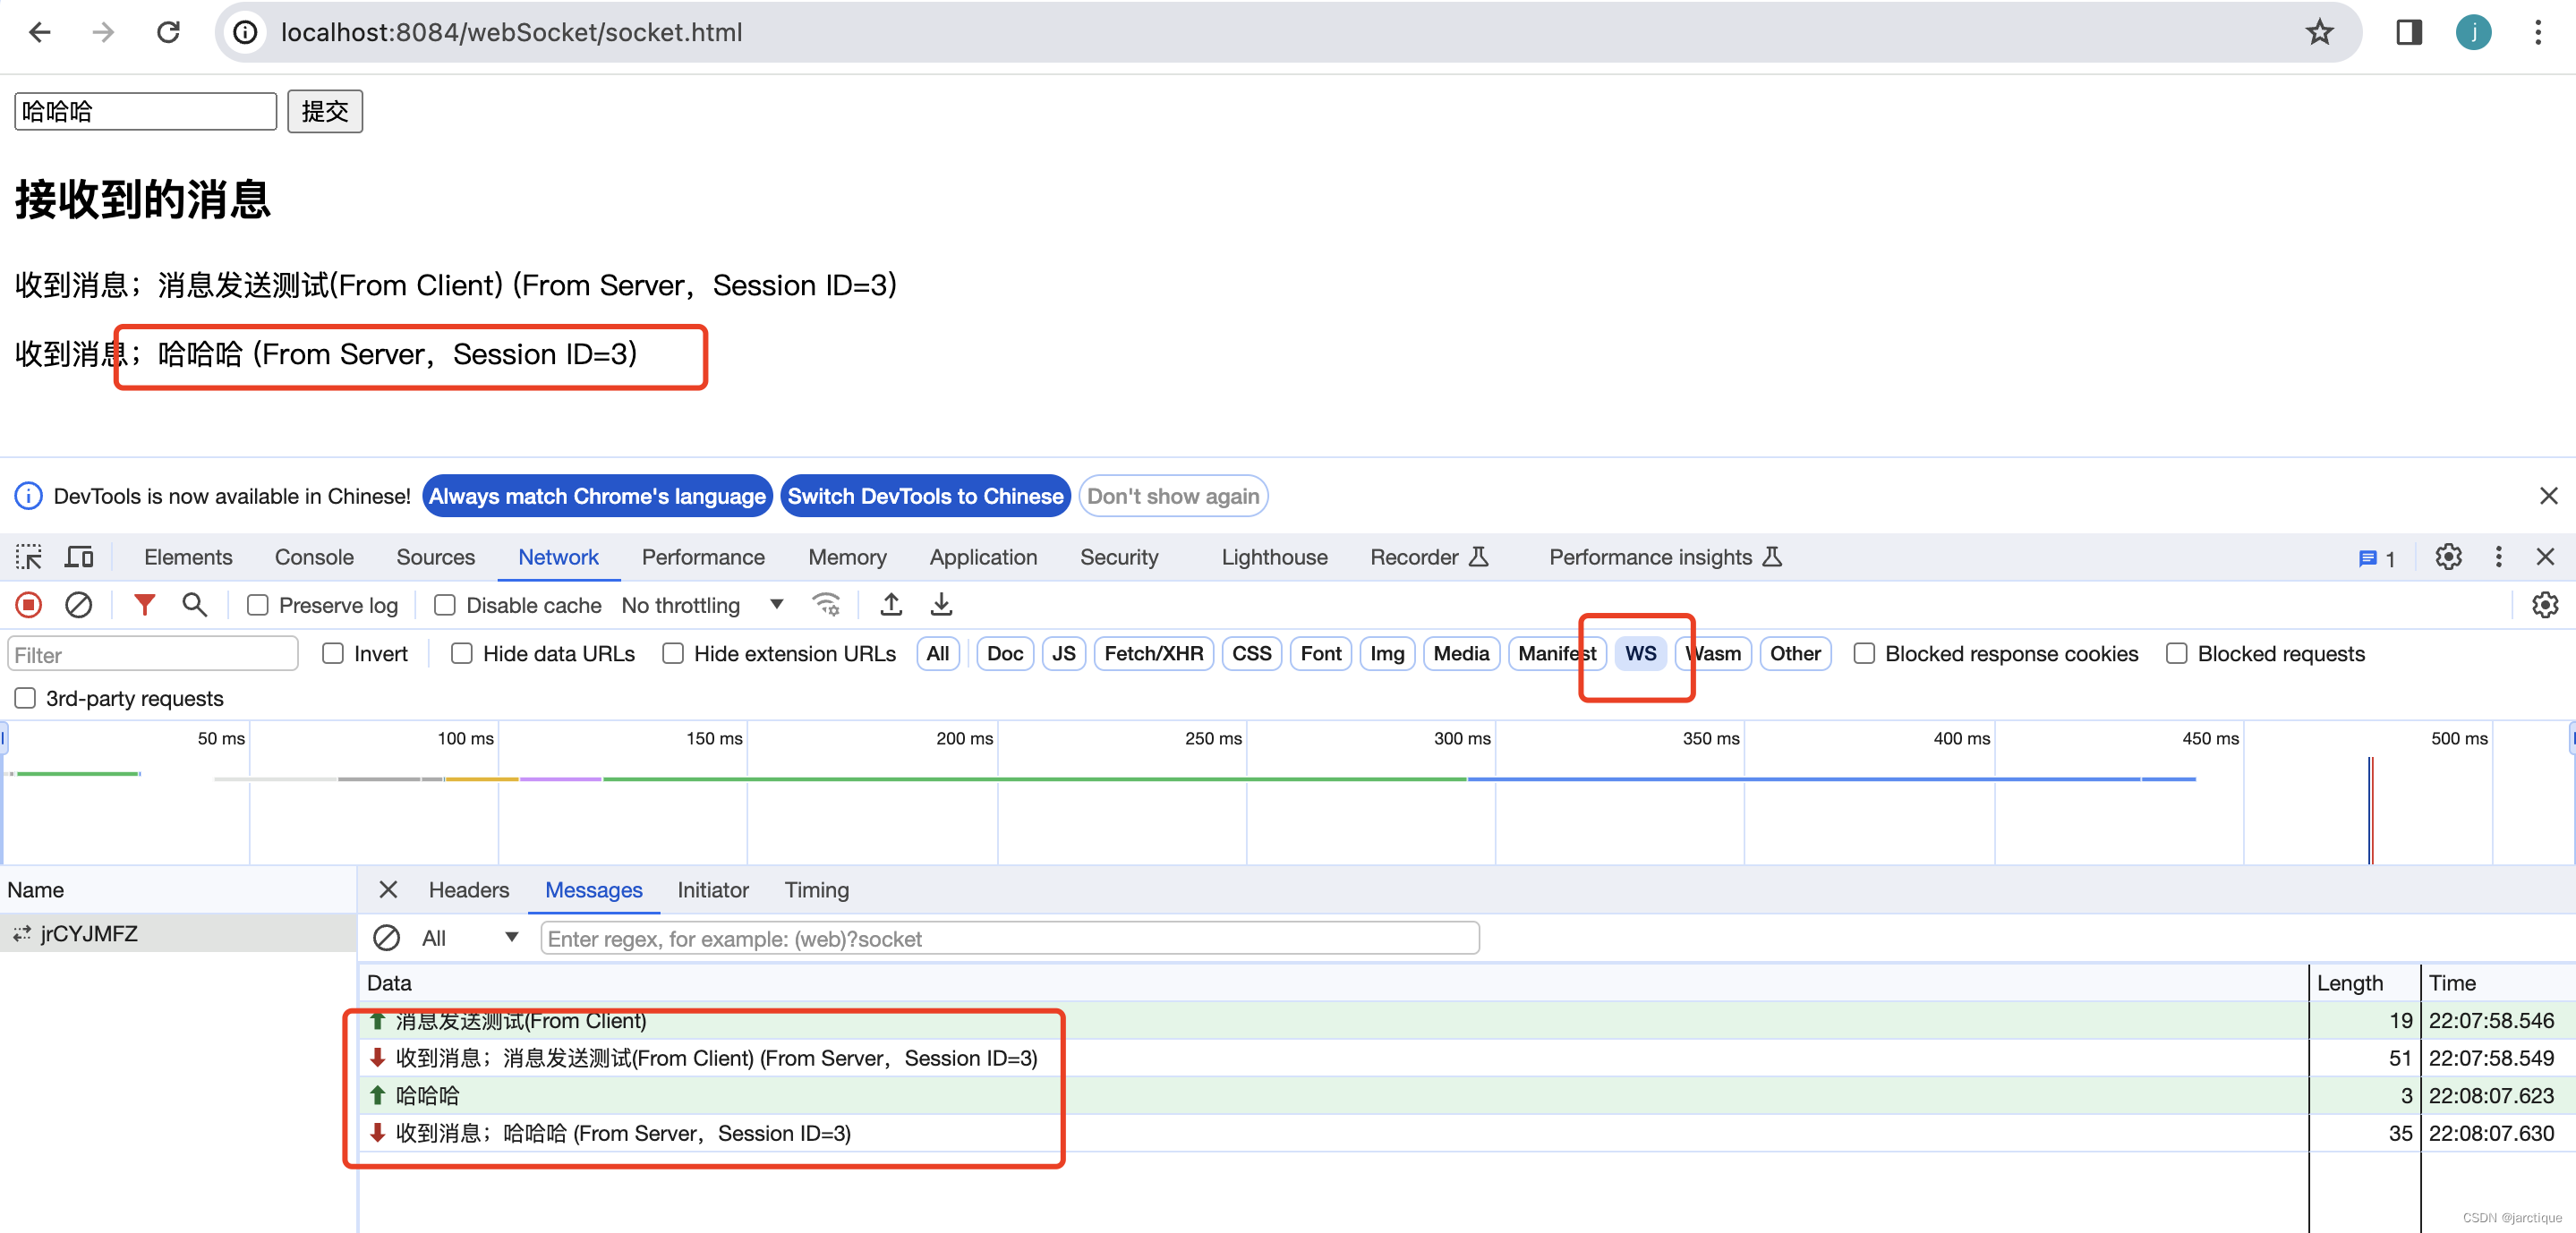Switch to the Console tab
The height and width of the screenshot is (1233, 2576).
click(x=314, y=557)
